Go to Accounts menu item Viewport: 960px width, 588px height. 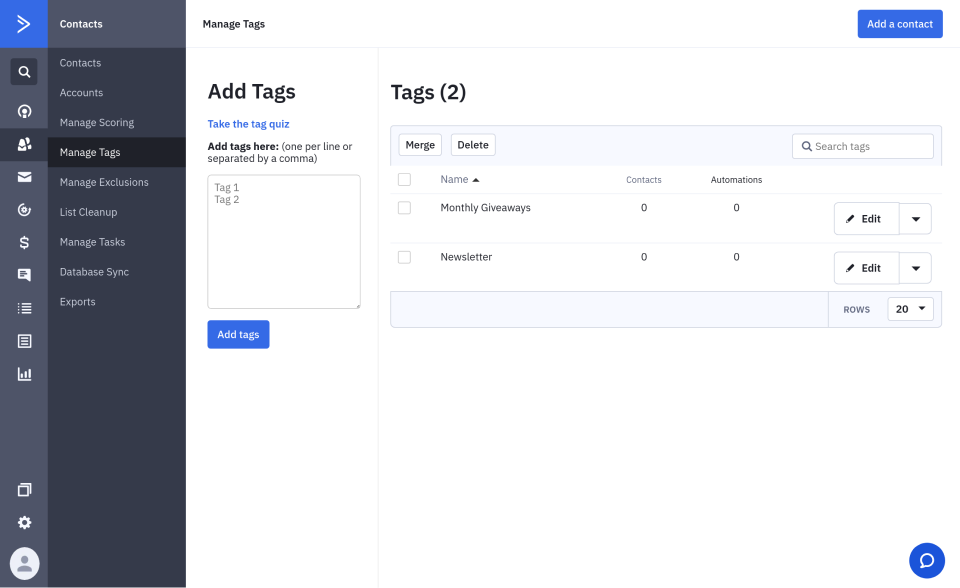81,92
